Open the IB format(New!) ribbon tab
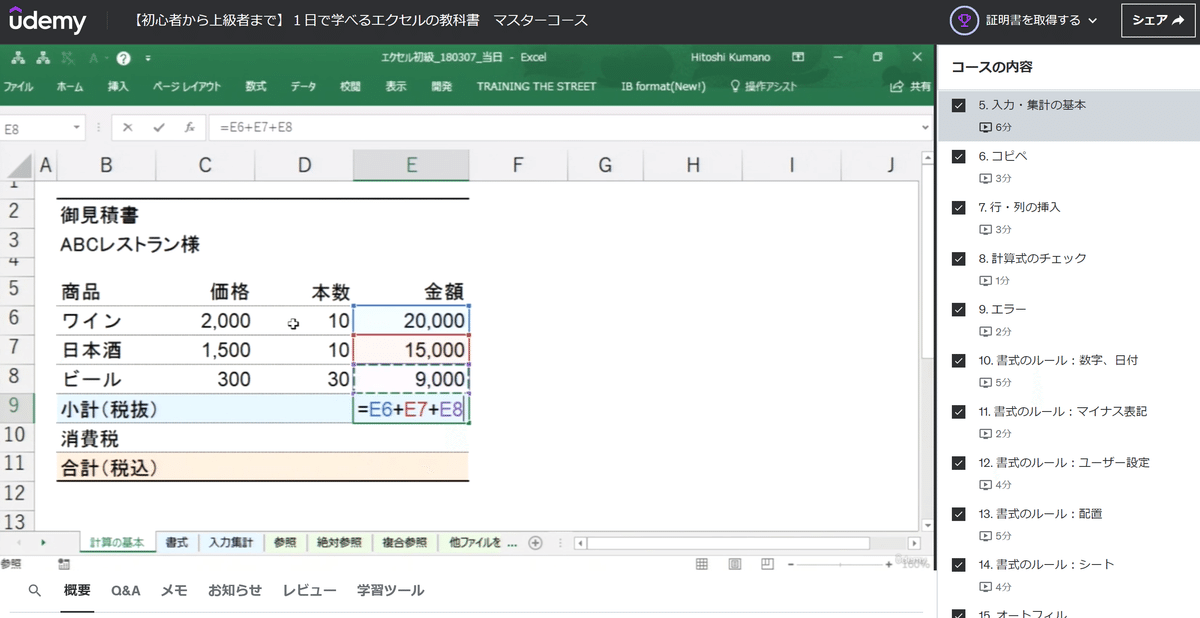 (x=663, y=86)
